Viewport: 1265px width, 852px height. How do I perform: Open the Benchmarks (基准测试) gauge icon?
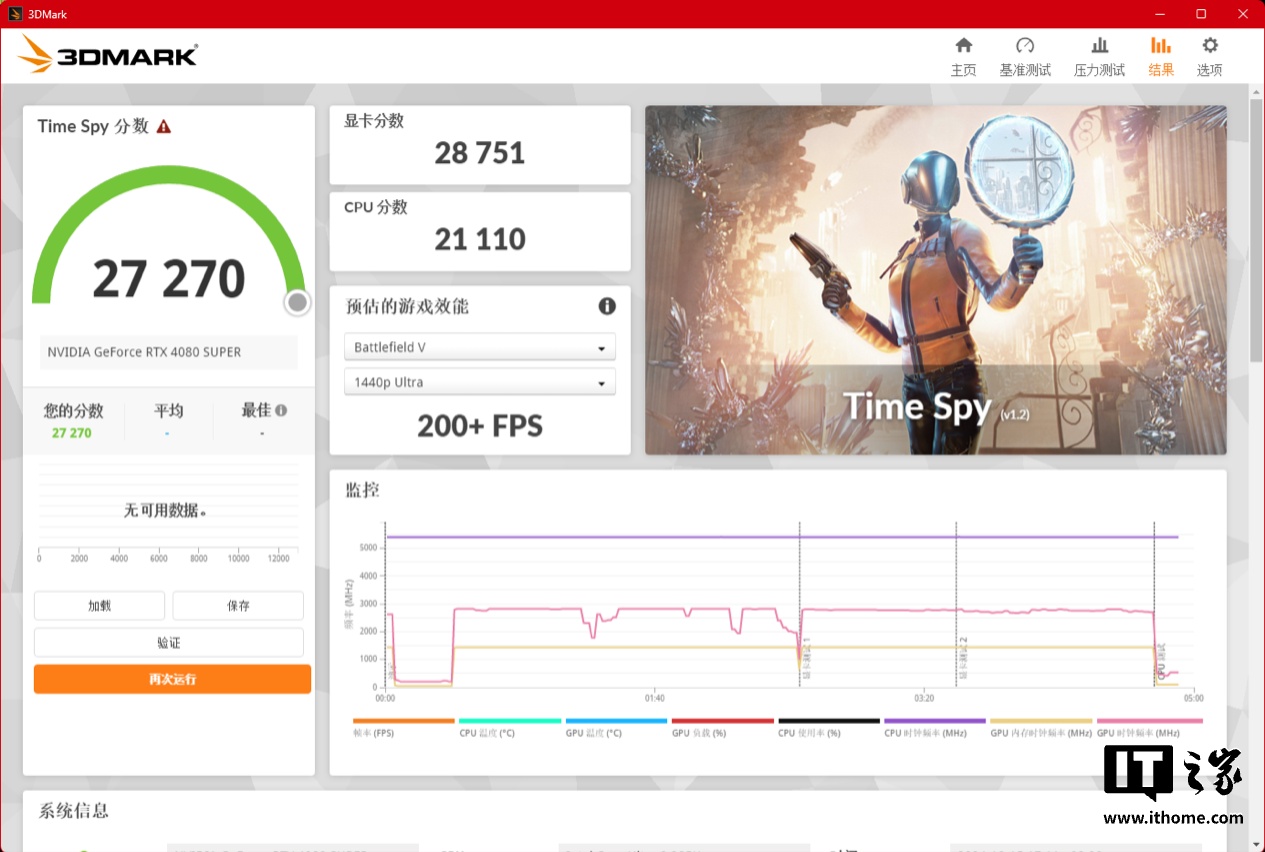click(1025, 46)
